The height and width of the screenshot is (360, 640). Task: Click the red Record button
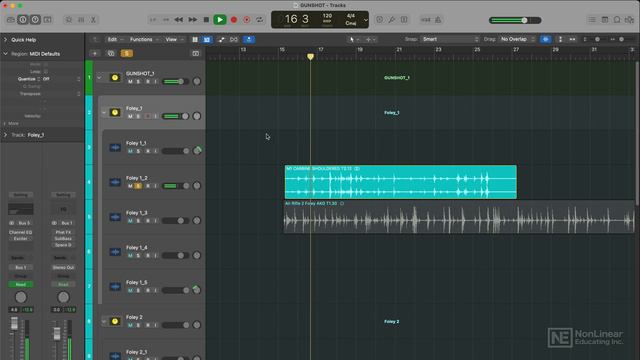234,20
